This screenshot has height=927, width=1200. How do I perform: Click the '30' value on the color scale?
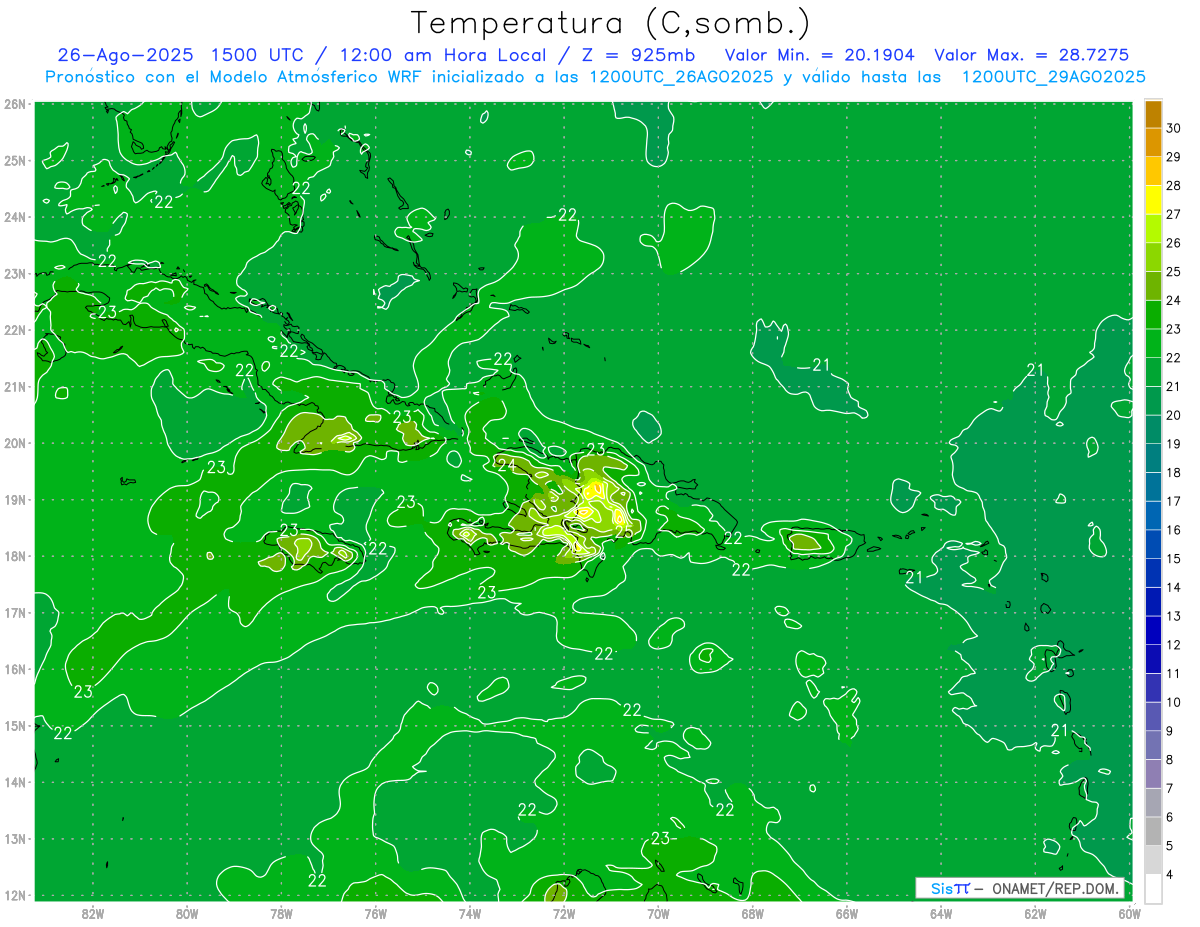(1173, 128)
